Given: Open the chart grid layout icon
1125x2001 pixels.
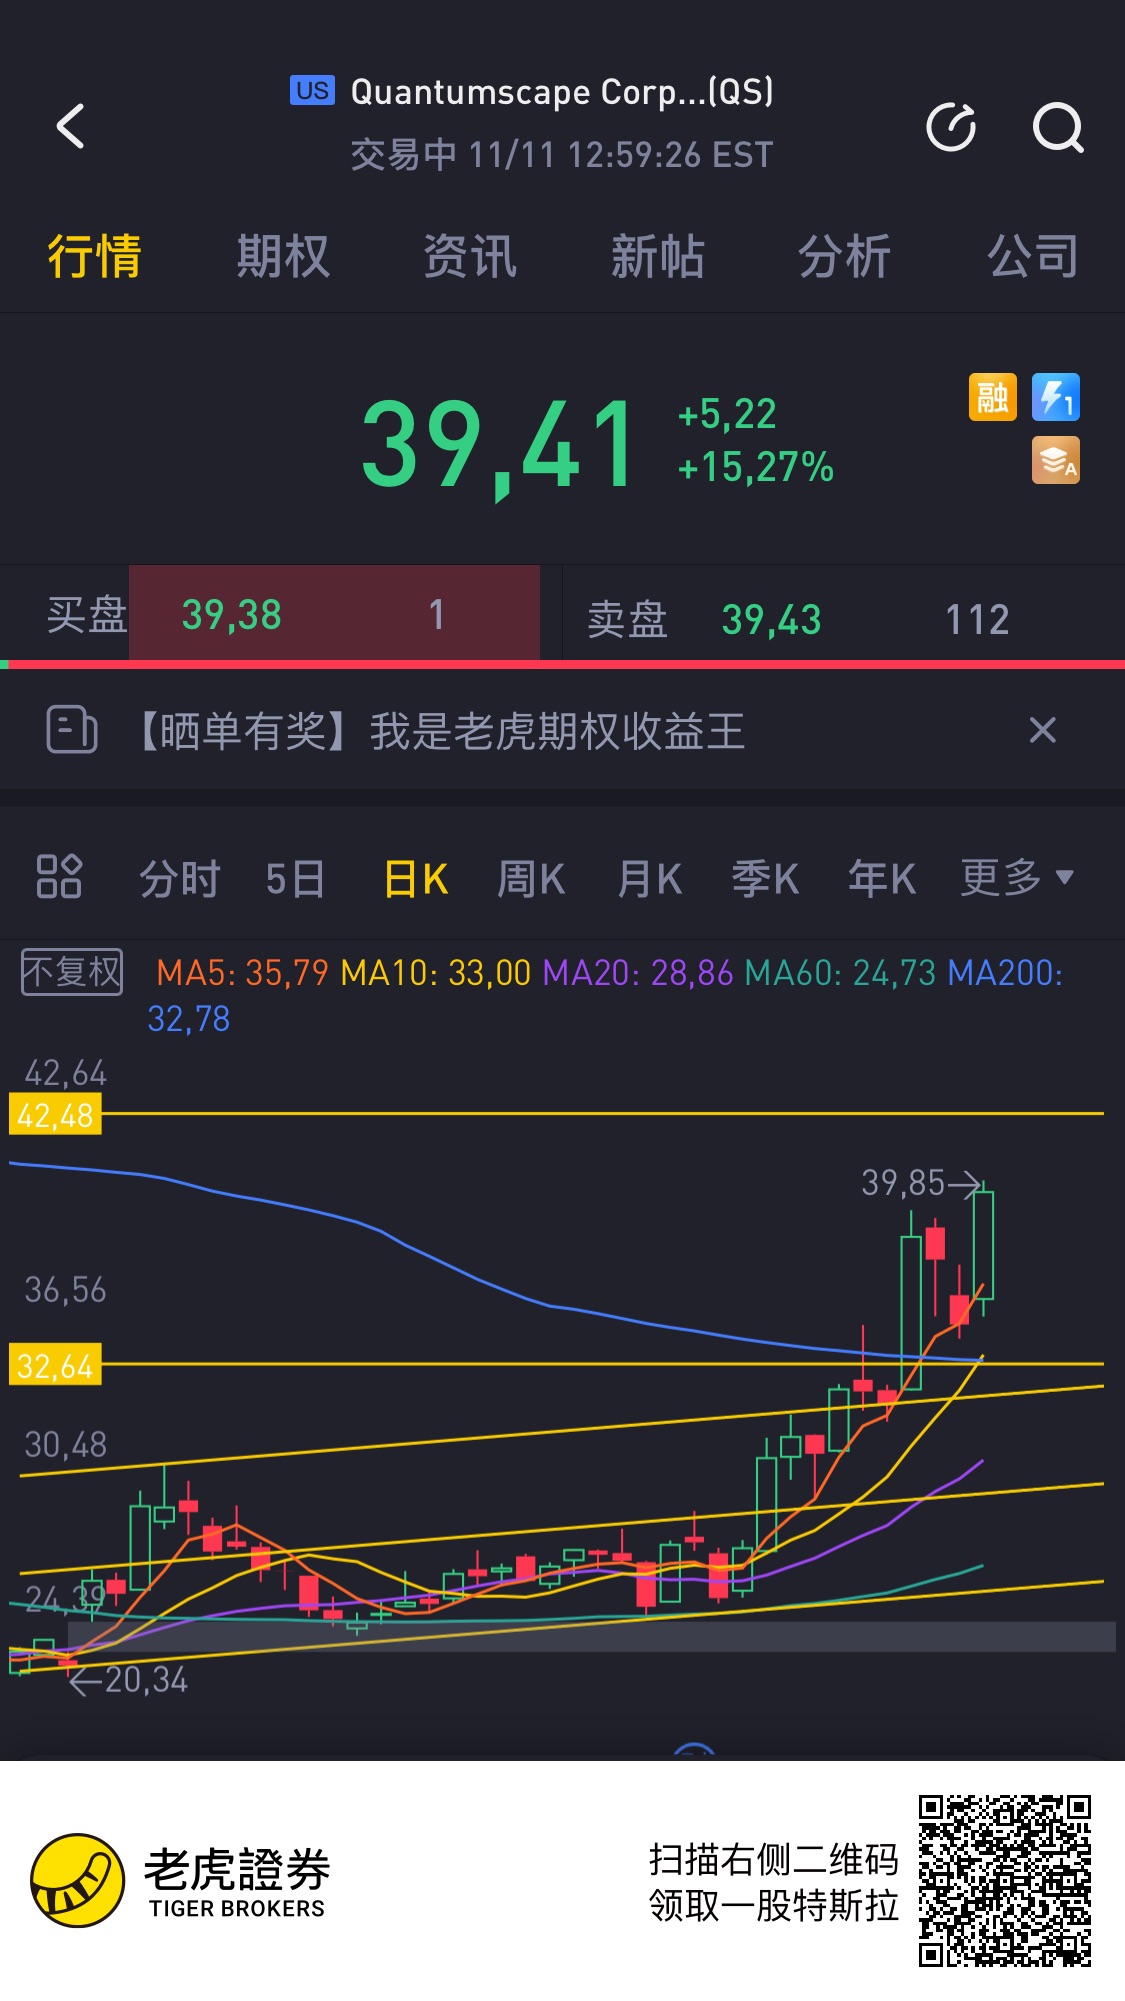Looking at the screenshot, I should pyautogui.click(x=59, y=877).
